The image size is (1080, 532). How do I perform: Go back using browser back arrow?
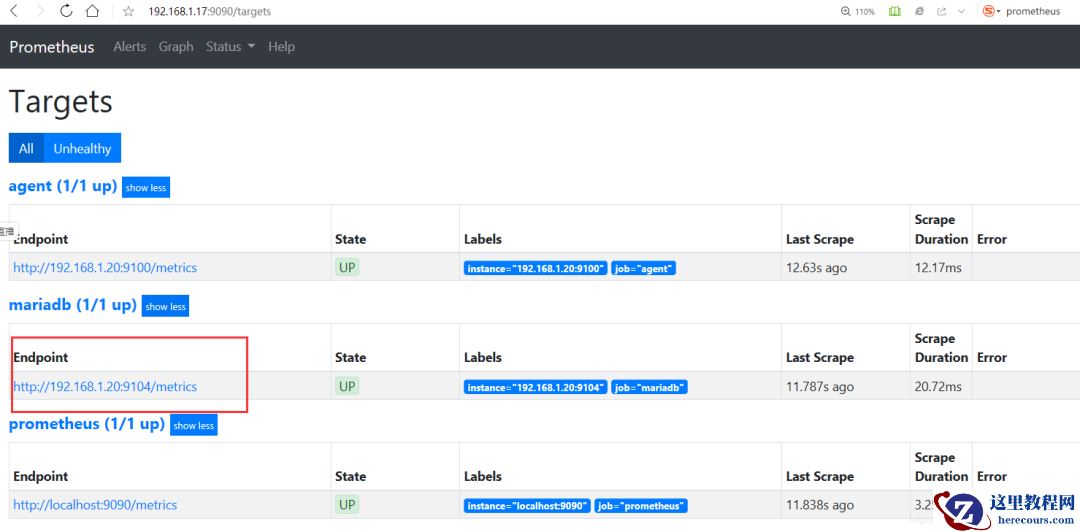click(14, 11)
